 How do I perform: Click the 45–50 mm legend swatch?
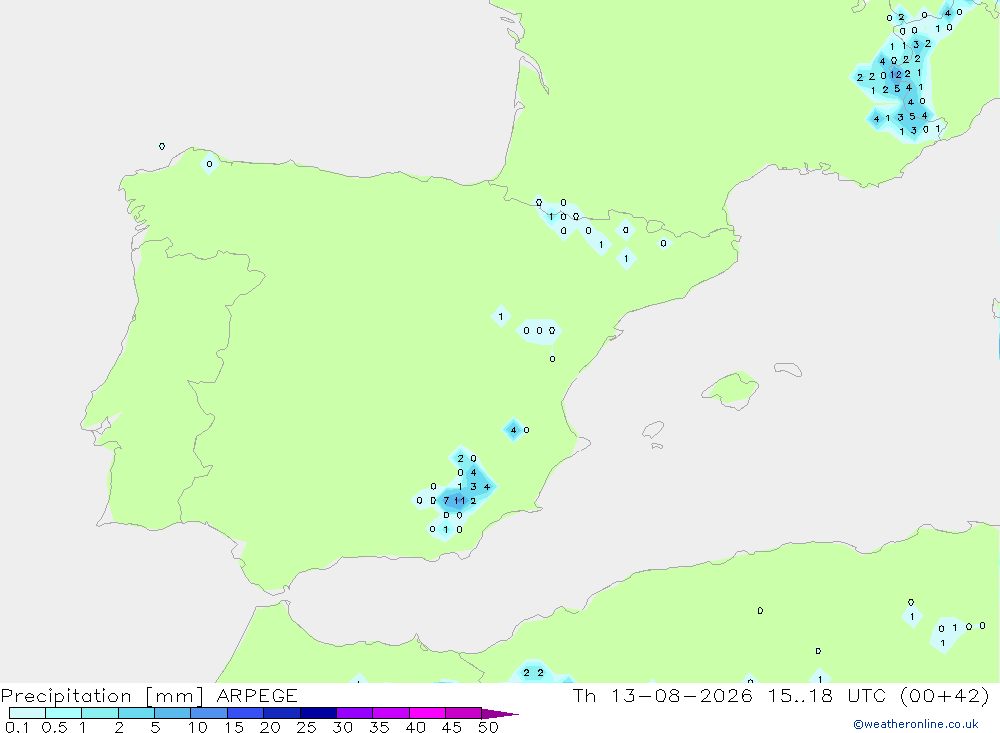(x=464, y=713)
